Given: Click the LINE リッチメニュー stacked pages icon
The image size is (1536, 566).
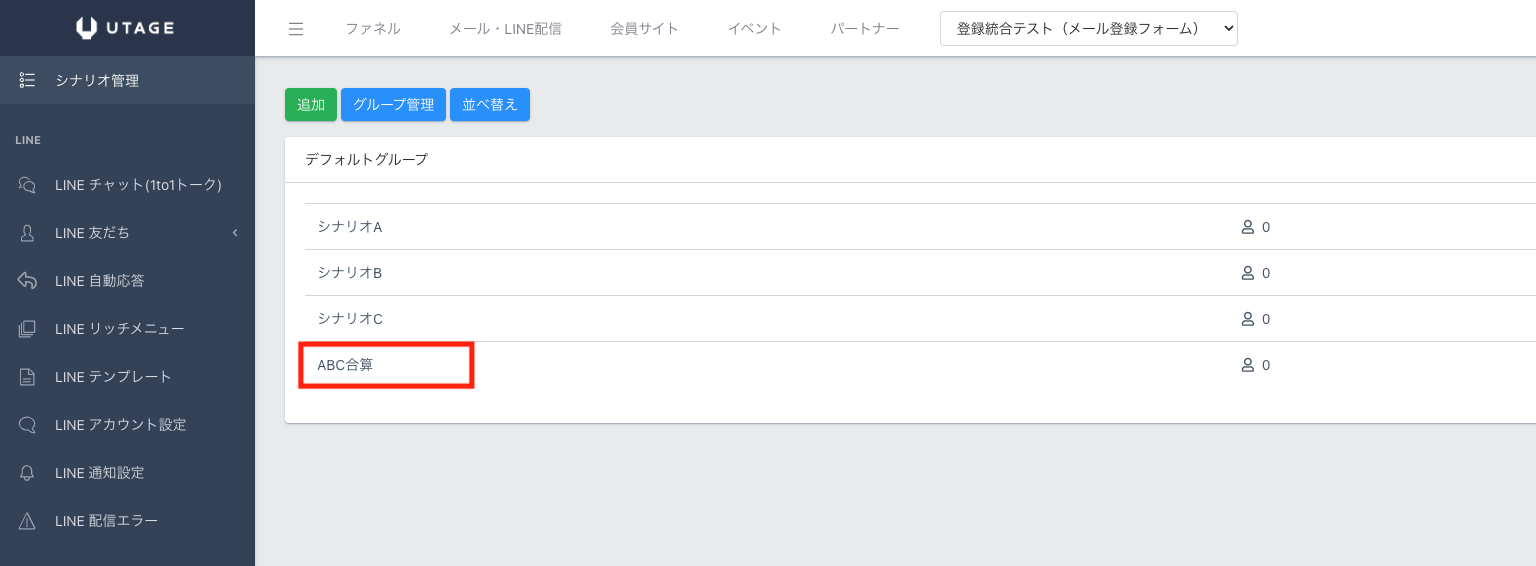Looking at the screenshot, I should (x=28, y=329).
